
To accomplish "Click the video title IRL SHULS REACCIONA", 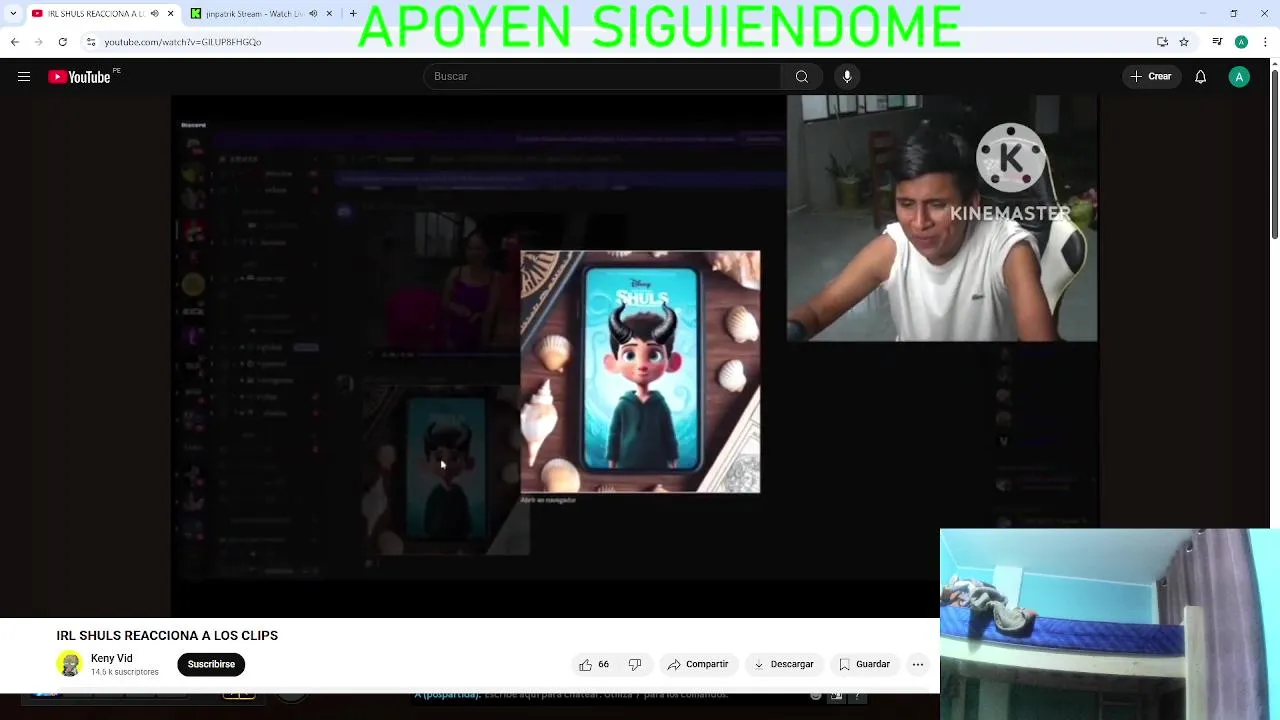I will click(167, 636).
